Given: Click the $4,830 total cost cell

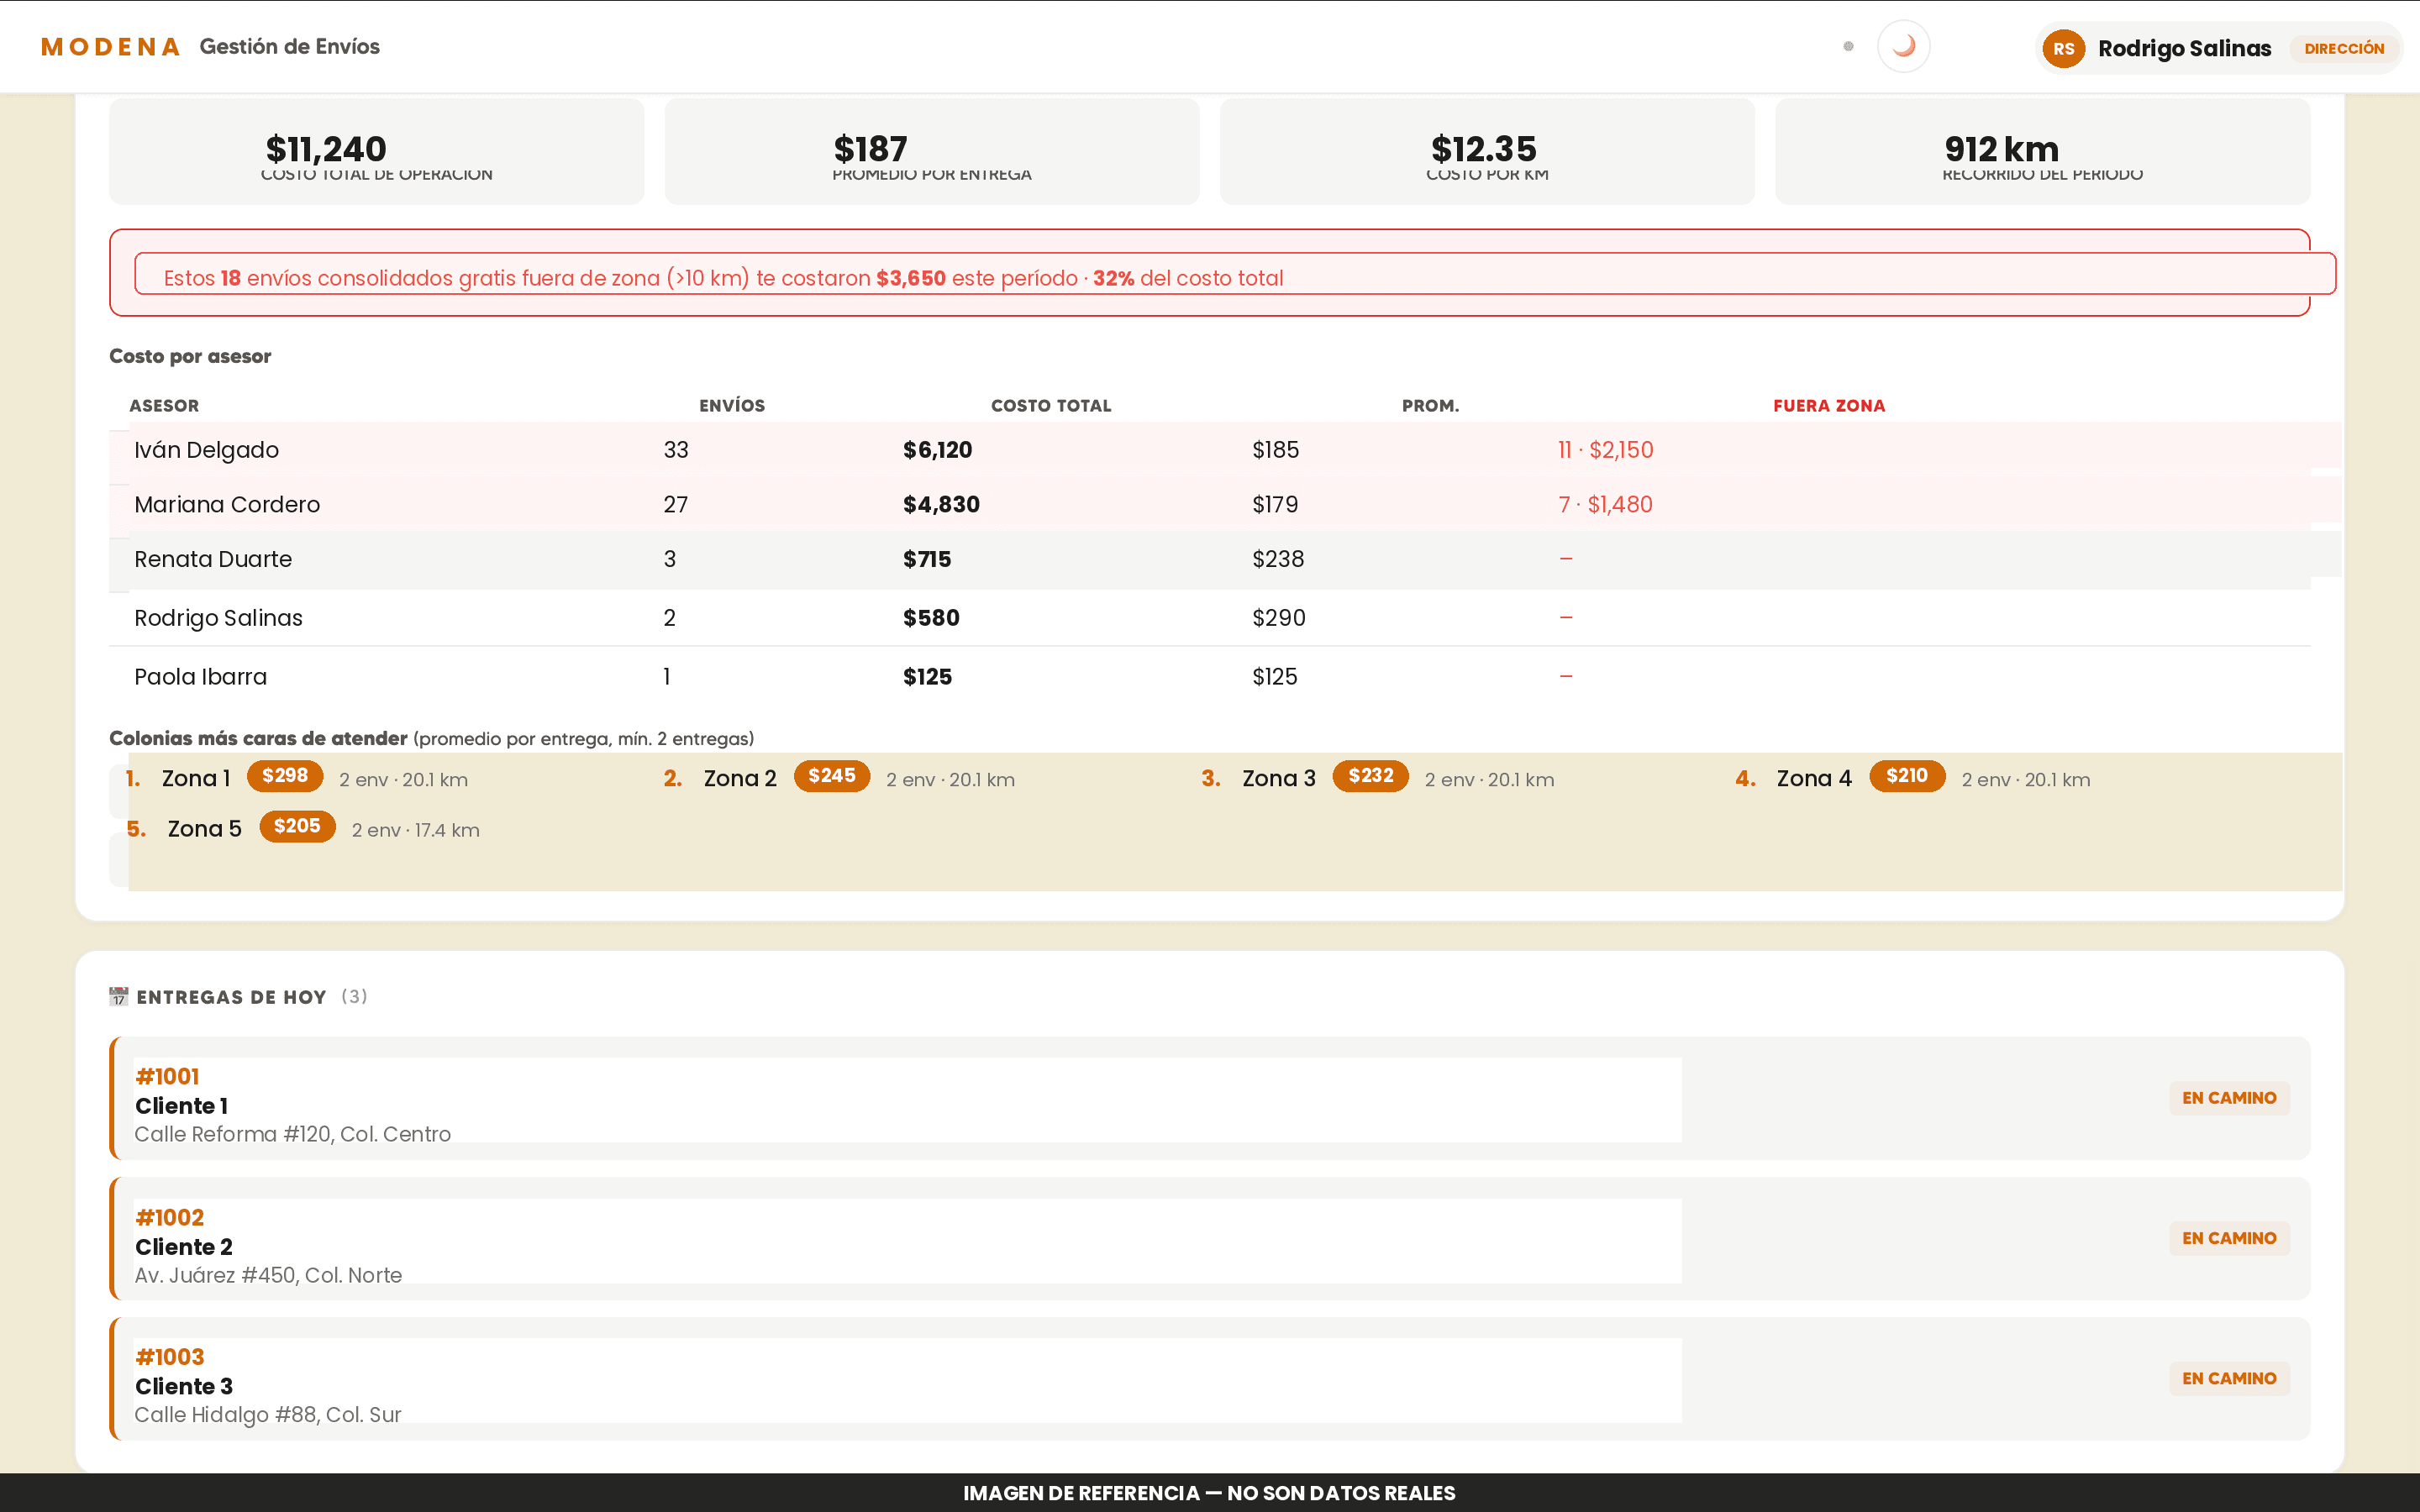Looking at the screenshot, I should tap(941, 504).
